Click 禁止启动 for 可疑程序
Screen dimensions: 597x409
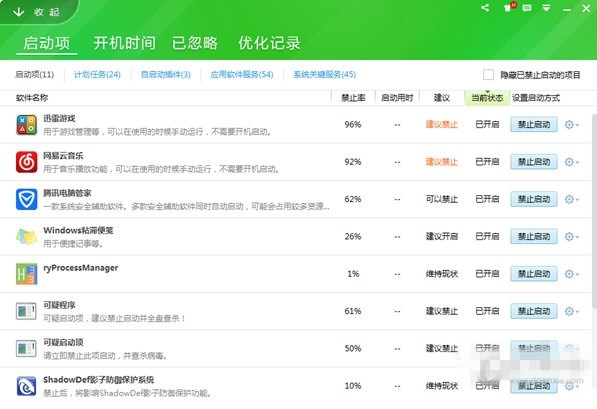pos(534,311)
